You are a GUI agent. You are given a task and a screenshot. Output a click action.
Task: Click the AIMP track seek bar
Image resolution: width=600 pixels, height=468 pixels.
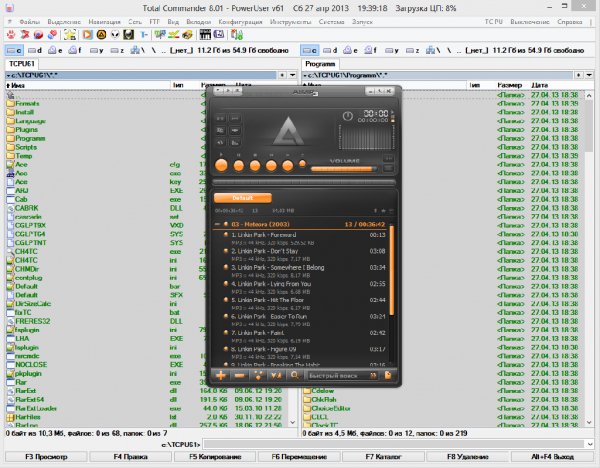[x=304, y=182]
